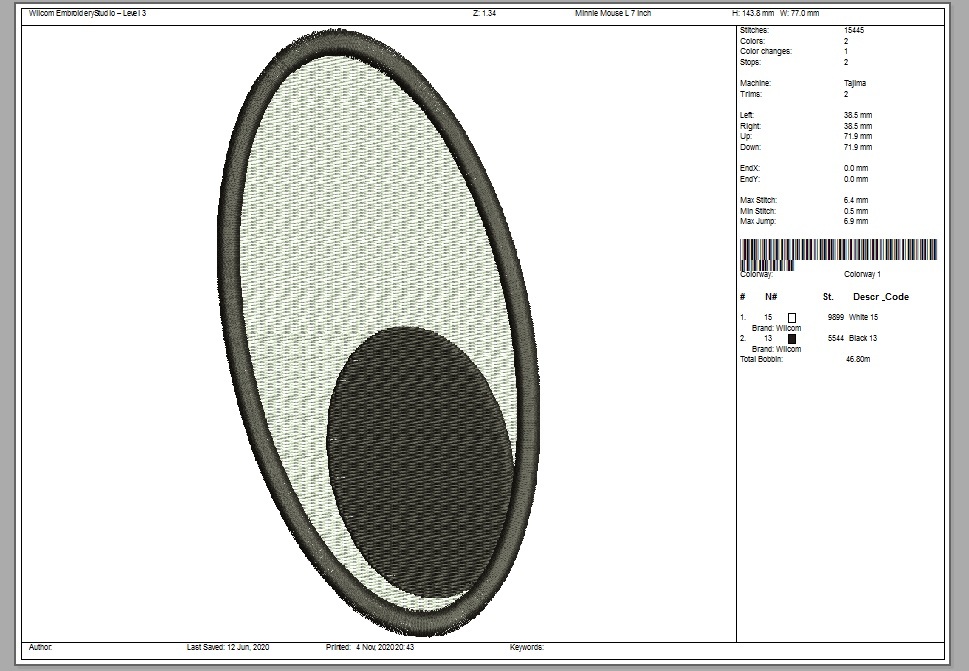Viewport: 969px width, 671px height.
Task: Select the 'Wilcom EmbroideryStudio – Level 3' header text
Action: [88, 13]
